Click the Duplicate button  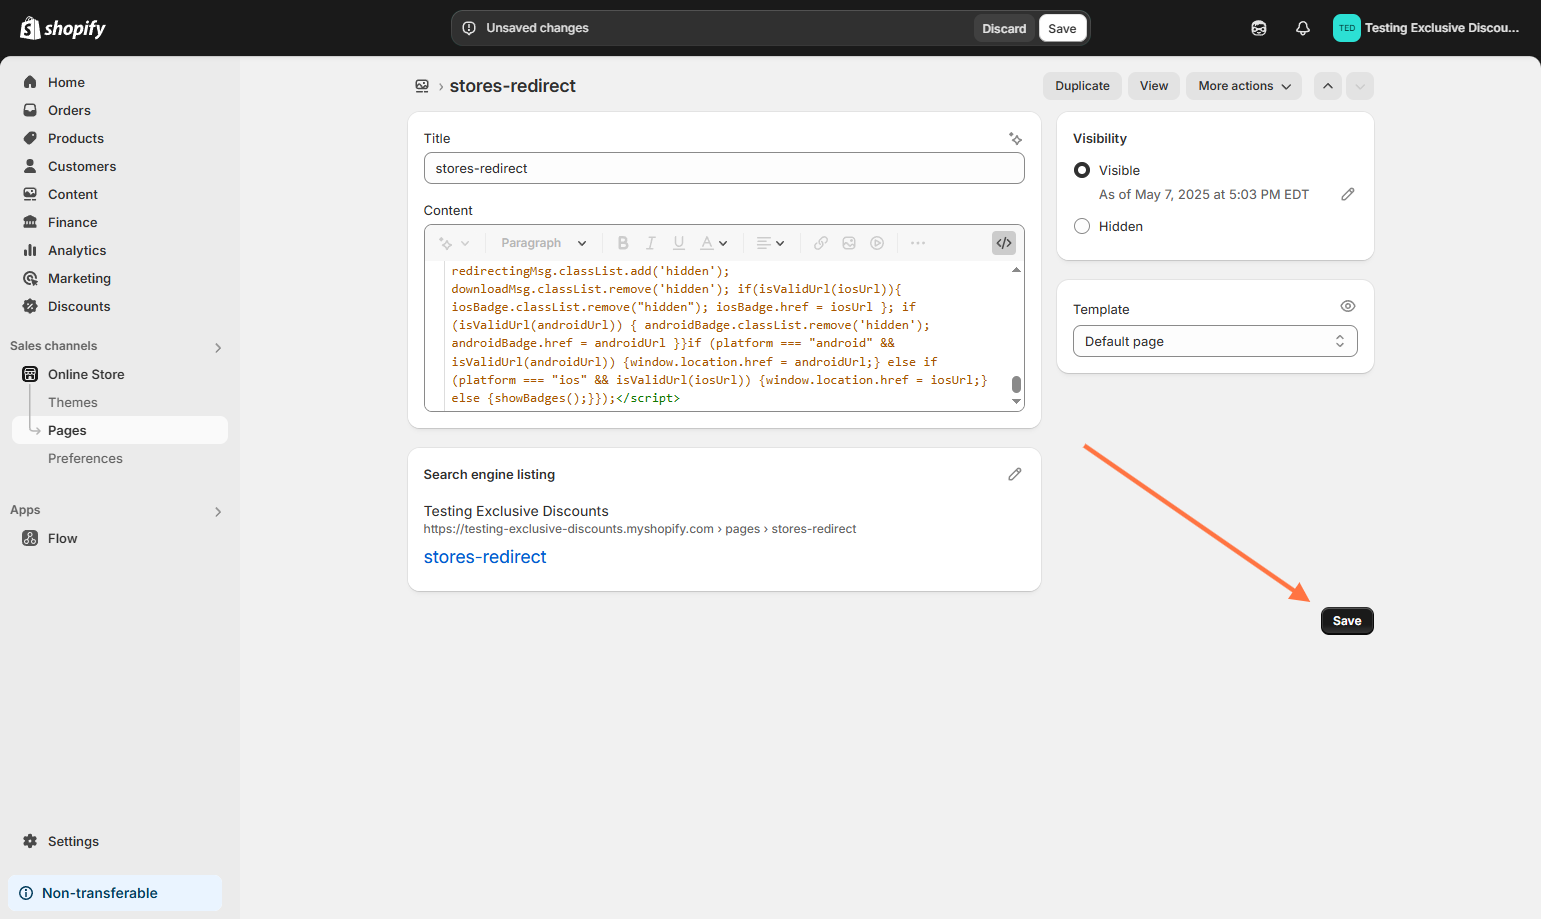[1082, 86]
